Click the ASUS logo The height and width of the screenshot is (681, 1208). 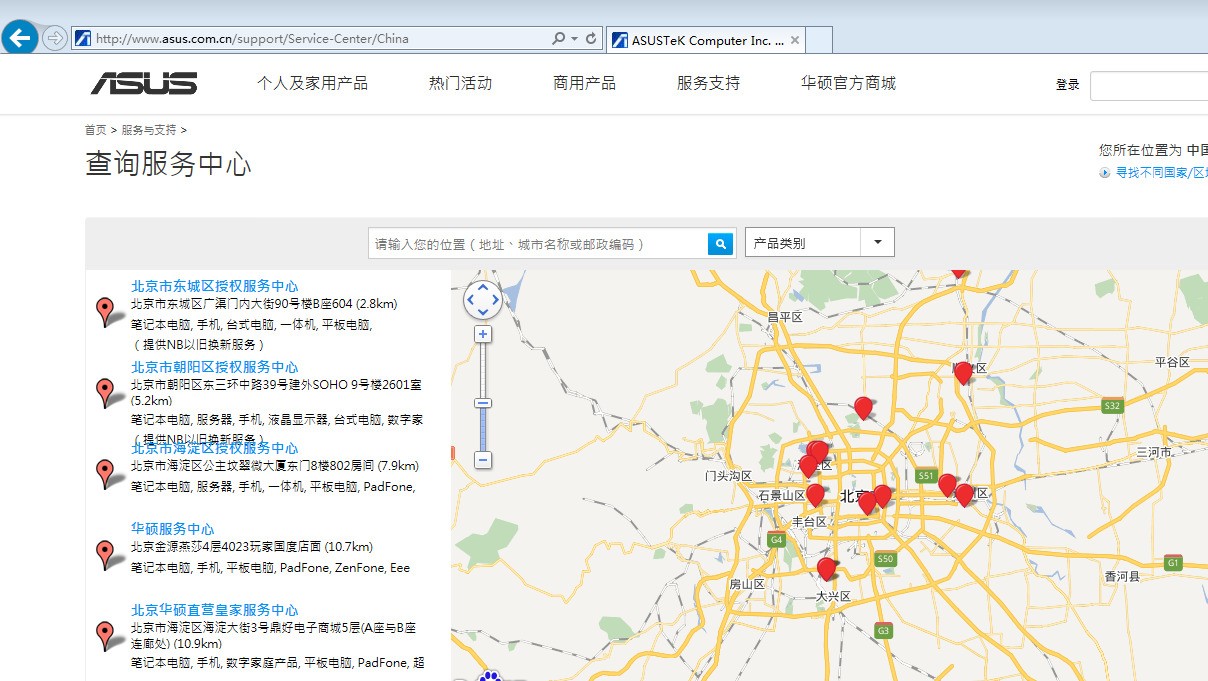(144, 83)
